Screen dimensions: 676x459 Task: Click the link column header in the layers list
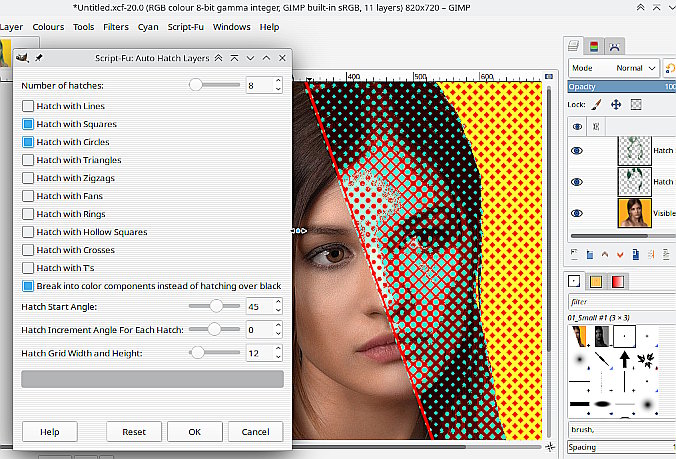(596, 127)
